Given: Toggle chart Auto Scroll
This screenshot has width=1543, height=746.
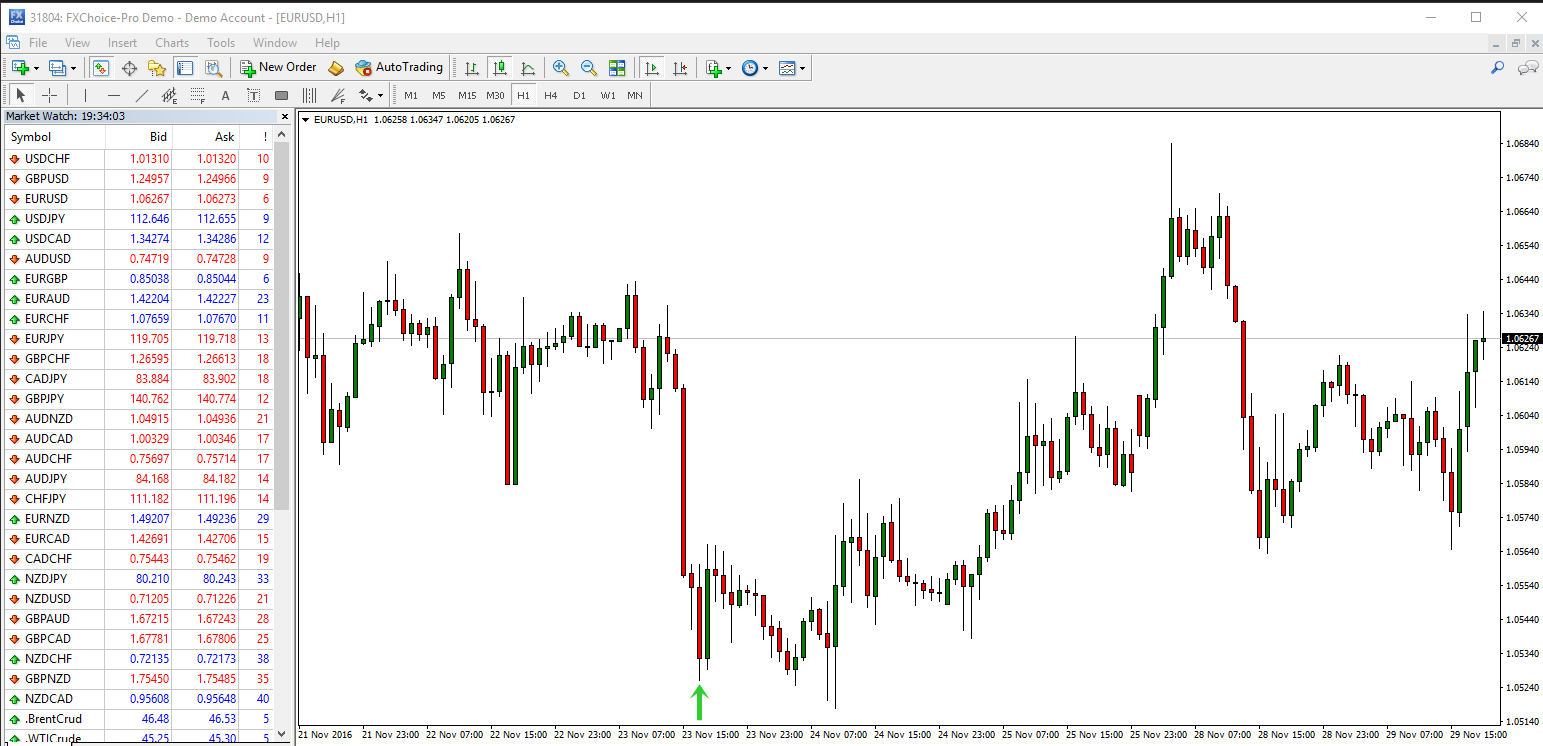Looking at the screenshot, I should point(652,68).
